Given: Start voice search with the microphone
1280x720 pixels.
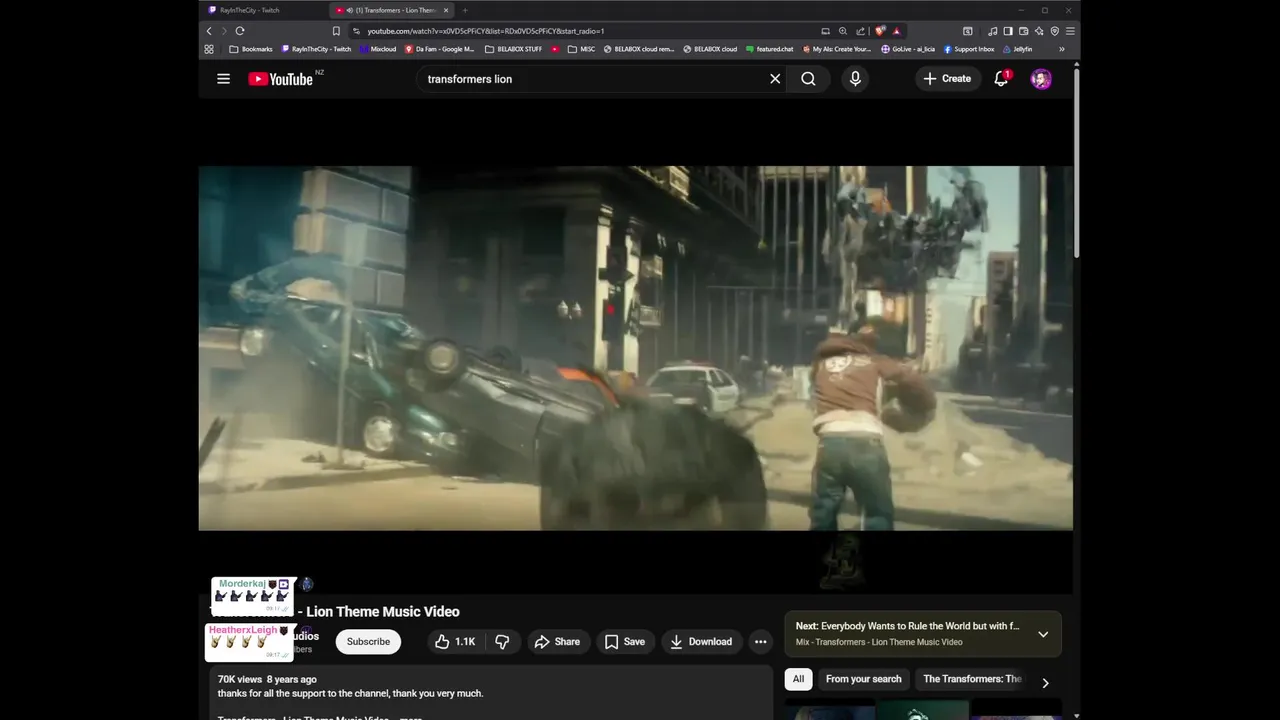Looking at the screenshot, I should coord(855,79).
